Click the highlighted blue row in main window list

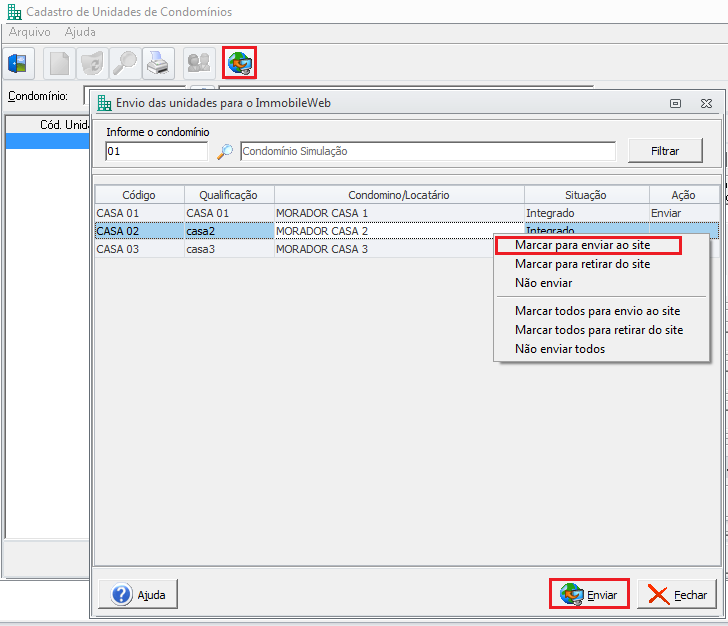click(x=48, y=141)
